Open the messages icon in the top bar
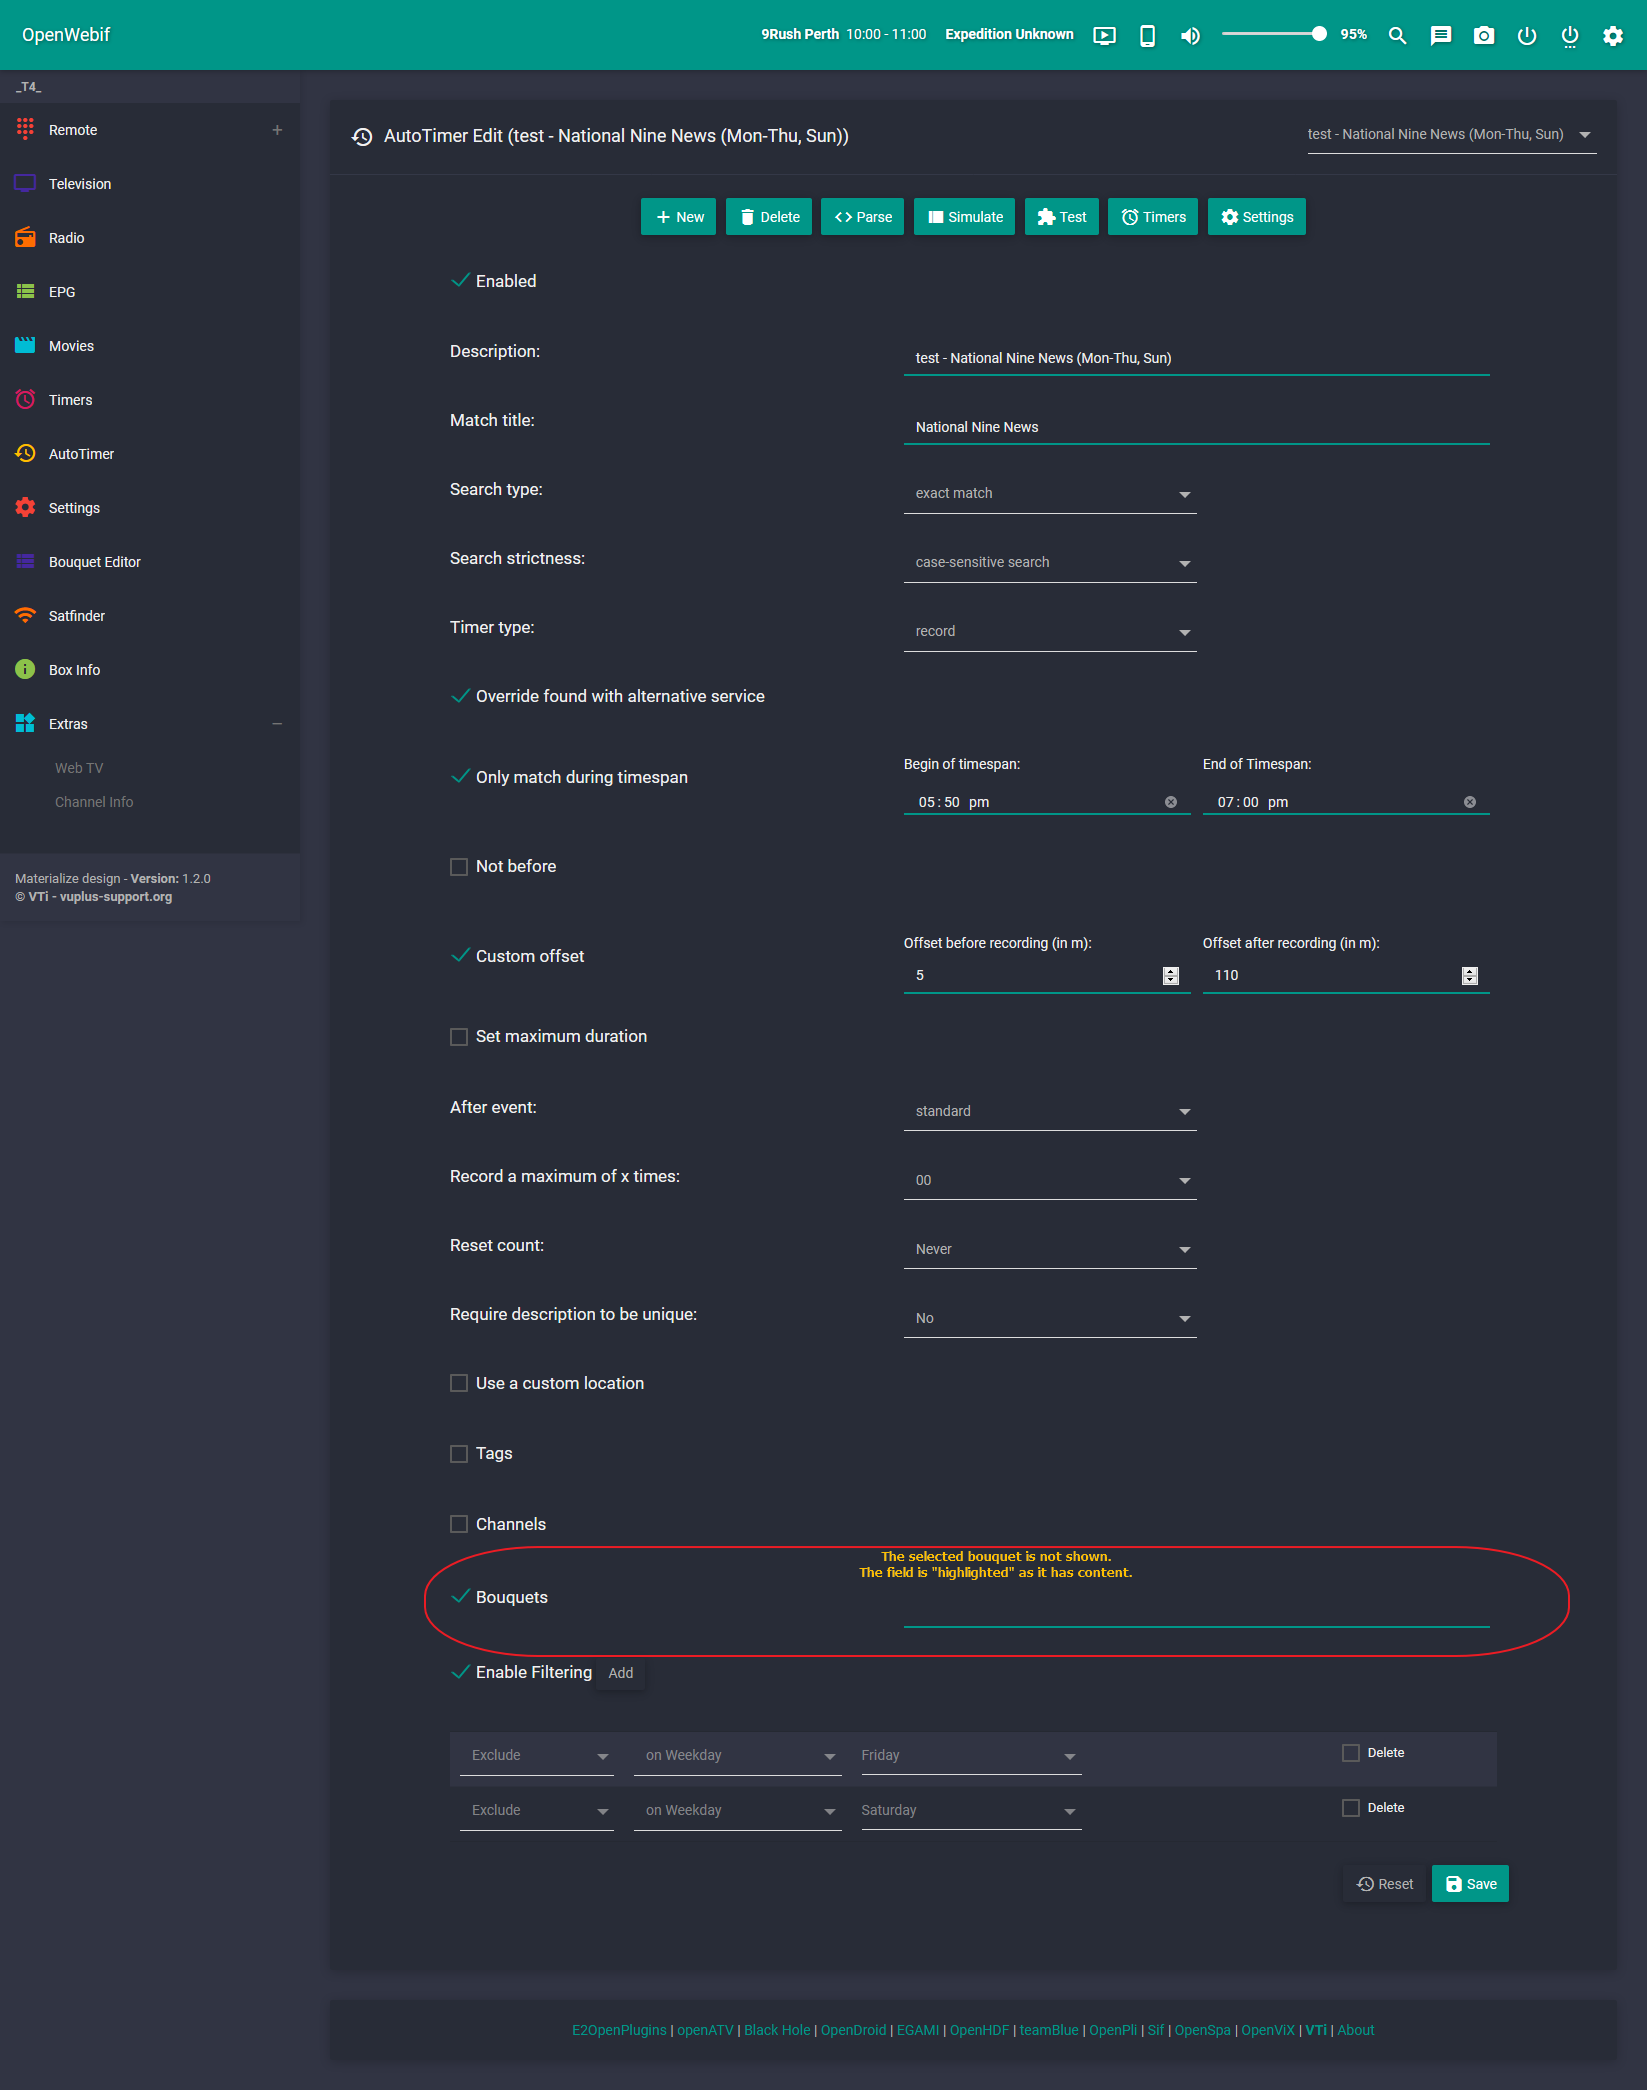 click(1441, 35)
